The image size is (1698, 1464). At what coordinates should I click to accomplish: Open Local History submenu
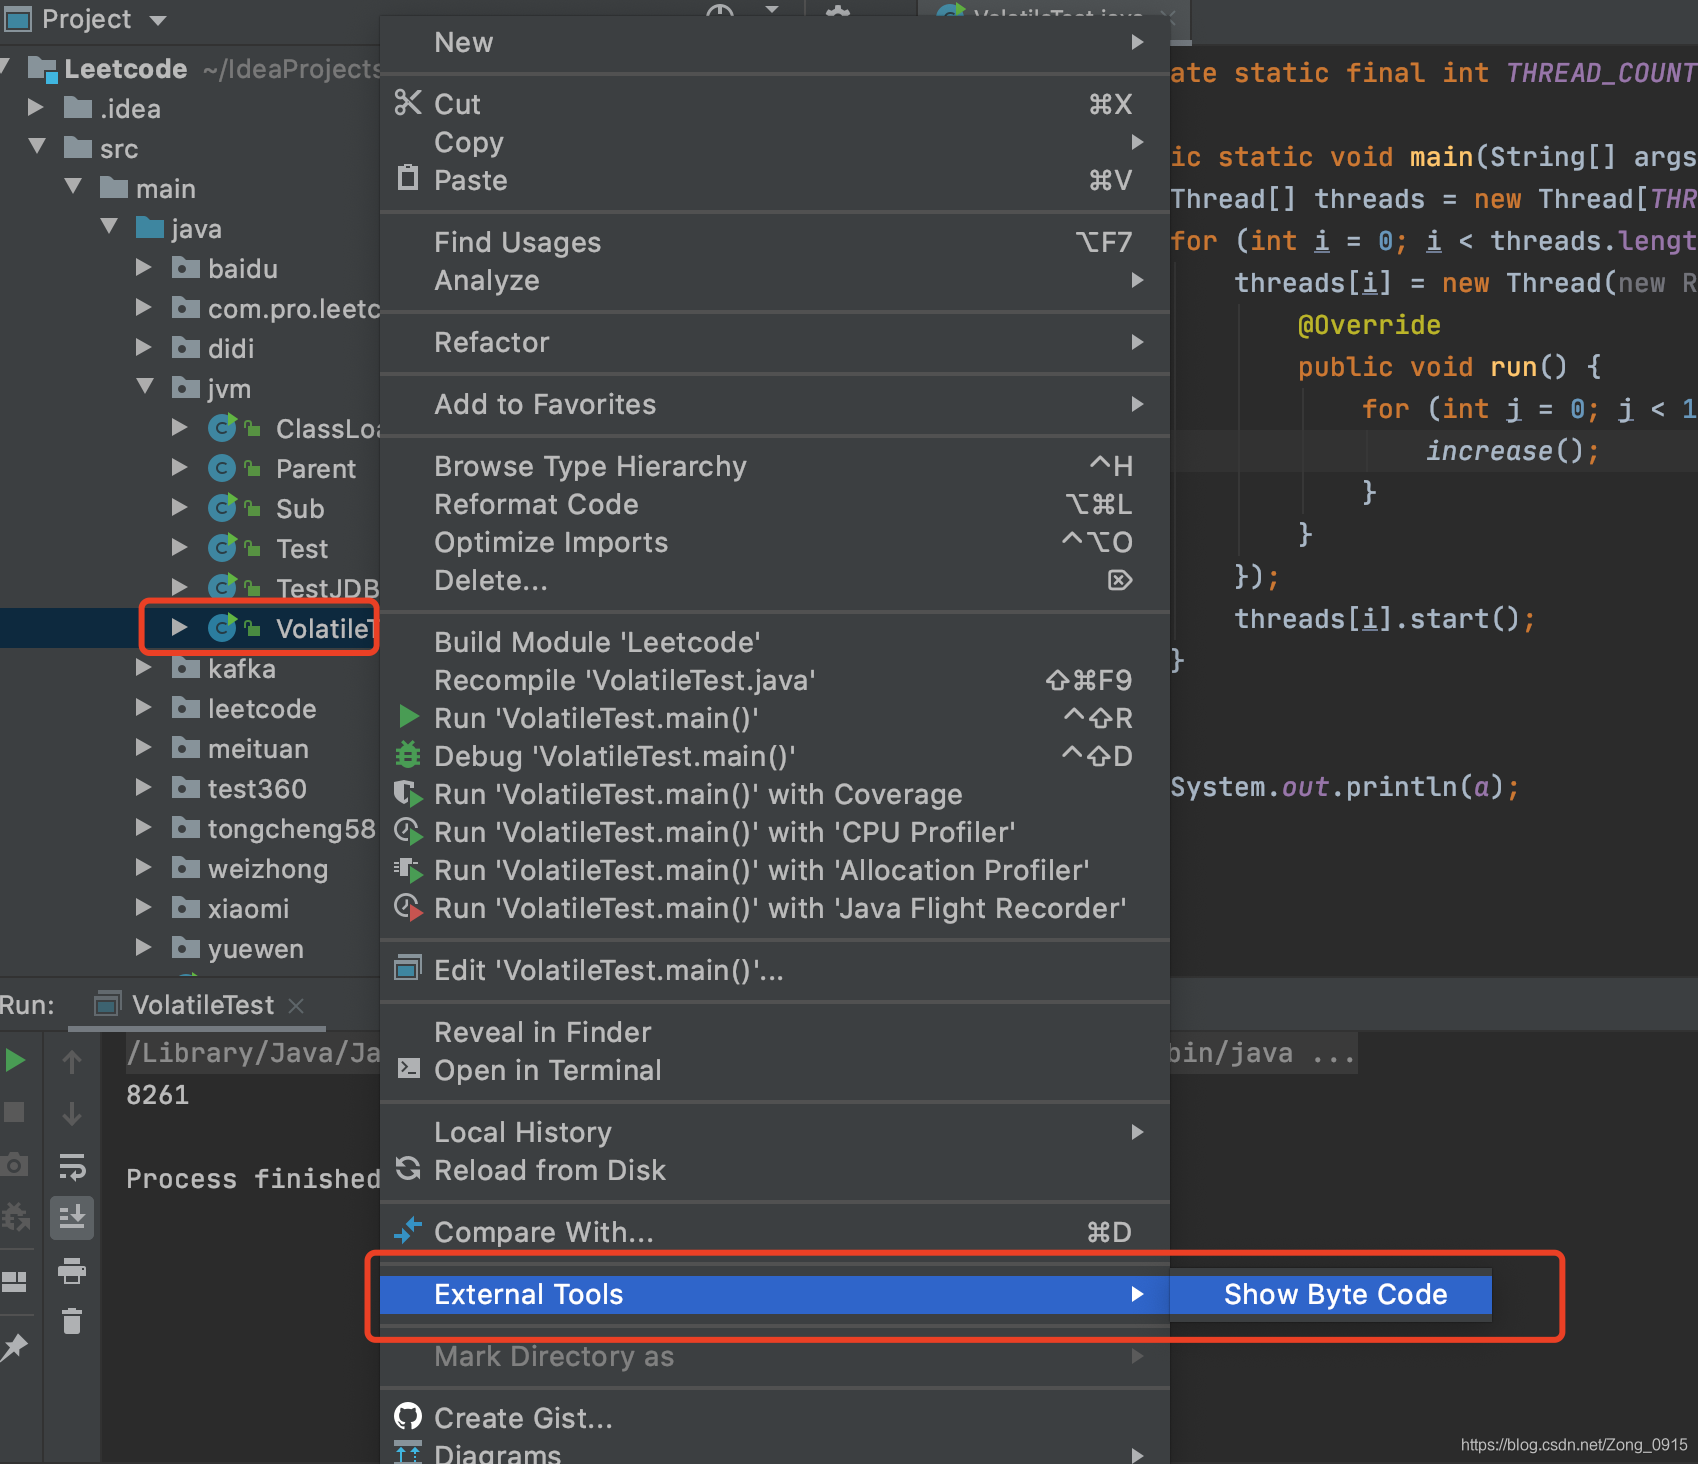tap(775, 1132)
